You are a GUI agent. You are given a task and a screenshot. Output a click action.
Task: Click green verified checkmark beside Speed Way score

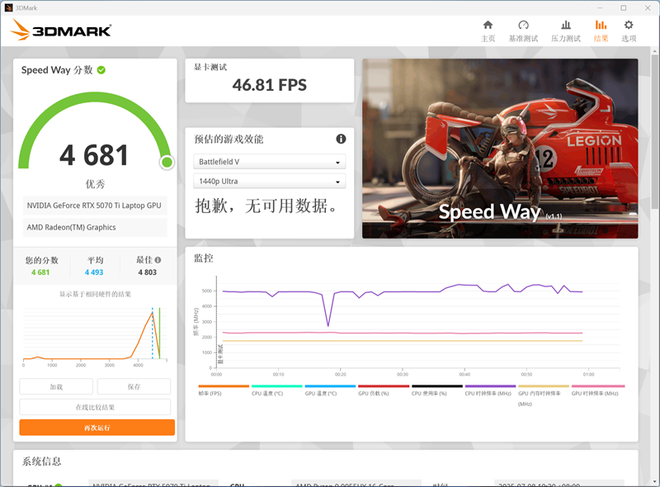click(102, 70)
